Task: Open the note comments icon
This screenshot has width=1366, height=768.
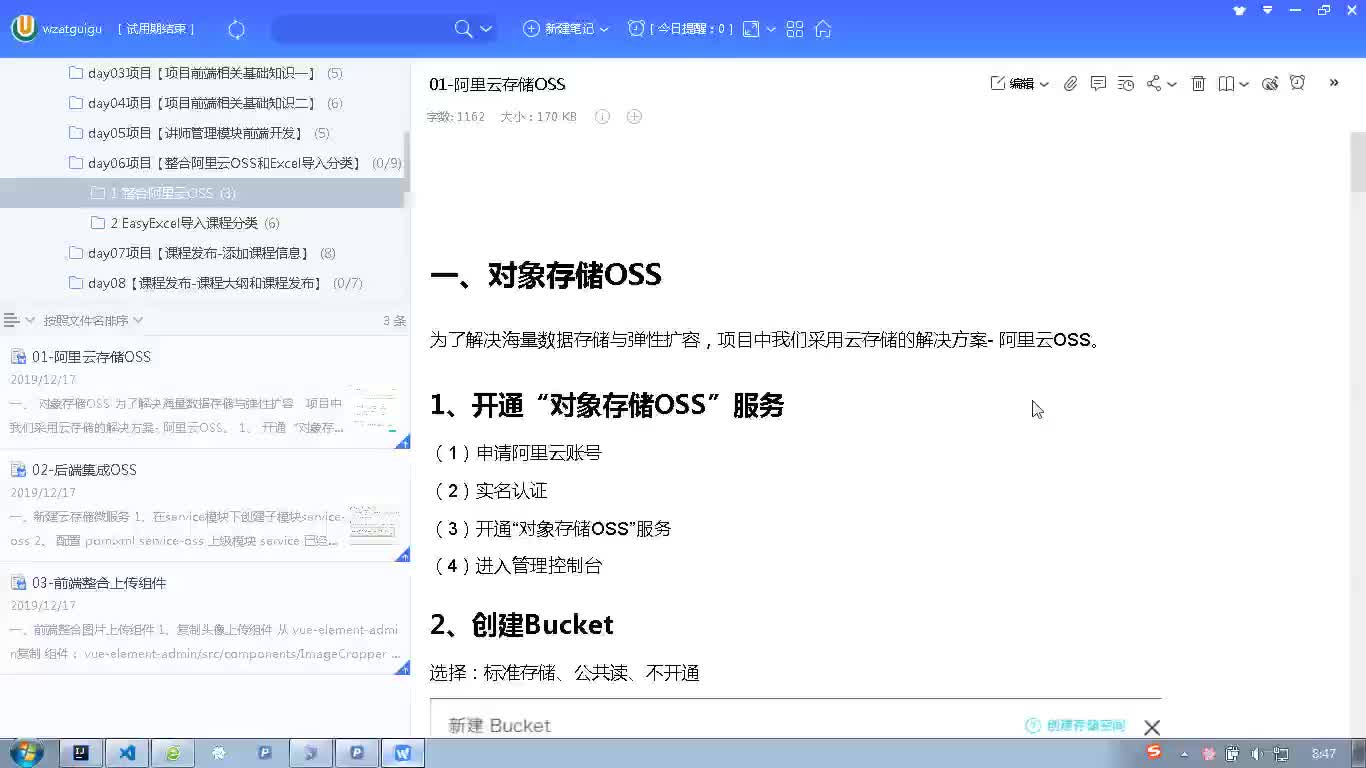Action: tap(1098, 83)
